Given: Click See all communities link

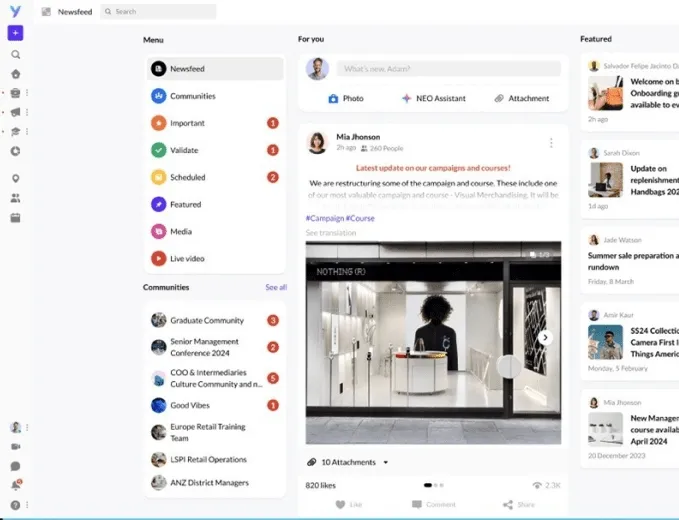Looking at the screenshot, I should [276, 287].
